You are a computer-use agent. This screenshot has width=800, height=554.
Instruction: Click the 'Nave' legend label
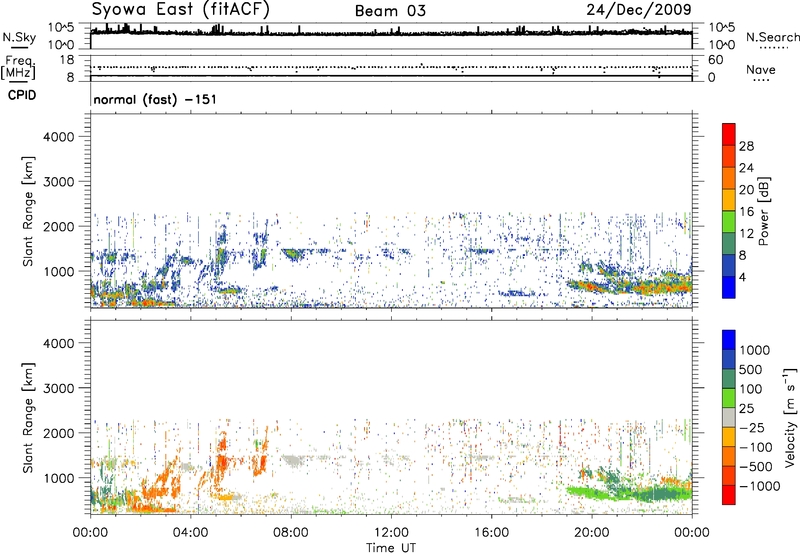(761, 69)
